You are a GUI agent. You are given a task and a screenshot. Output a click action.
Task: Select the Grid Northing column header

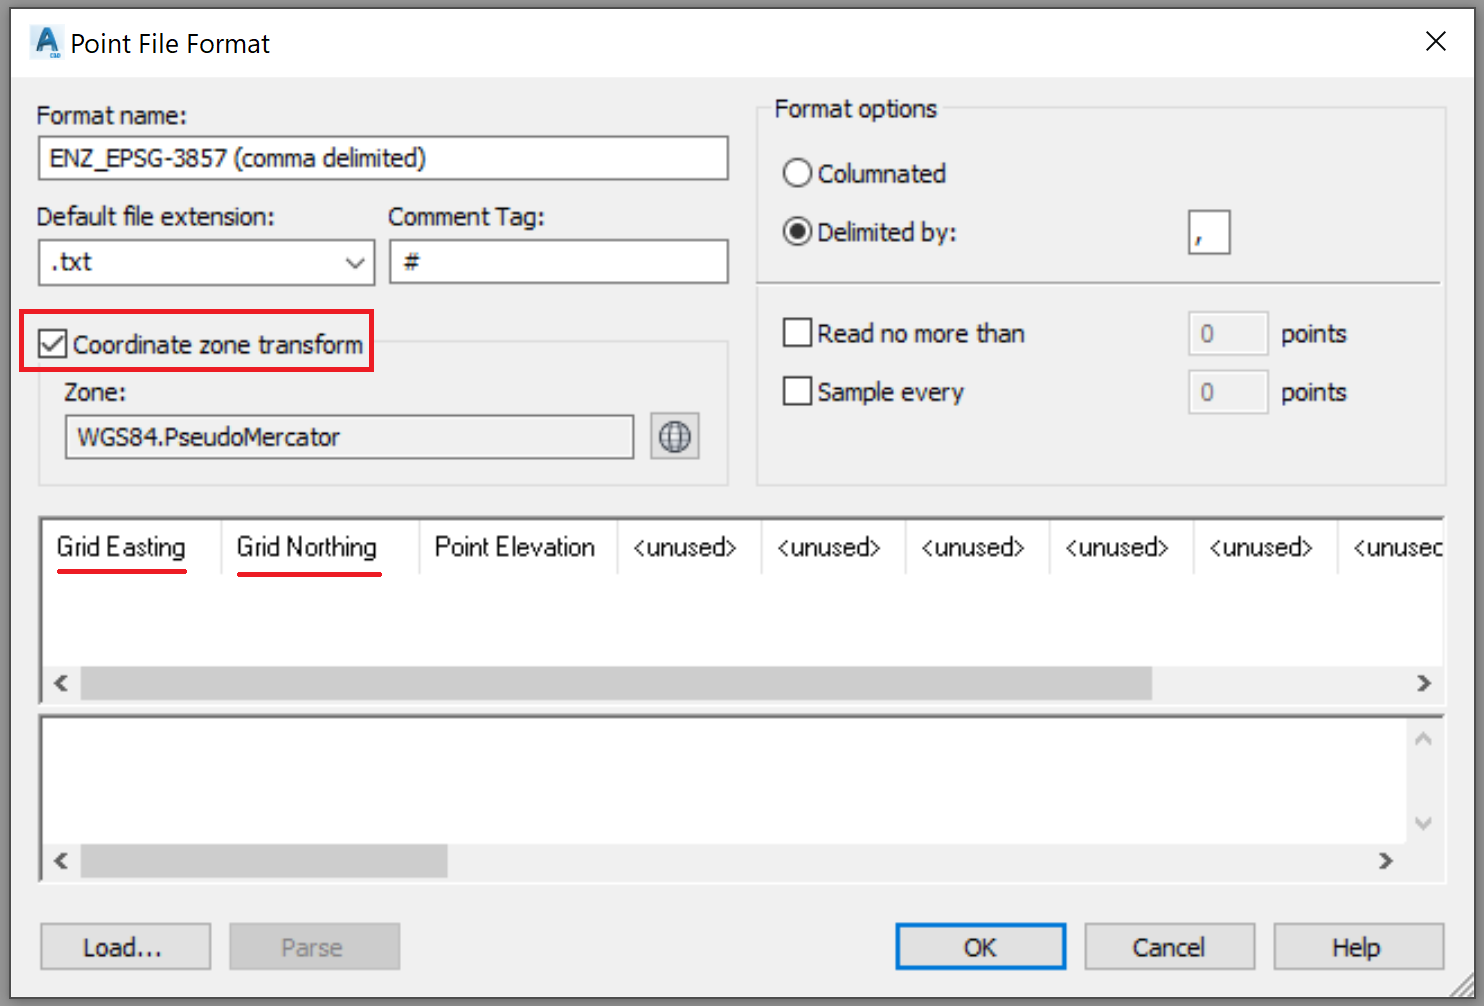pyautogui.click(x=306, y=547)
